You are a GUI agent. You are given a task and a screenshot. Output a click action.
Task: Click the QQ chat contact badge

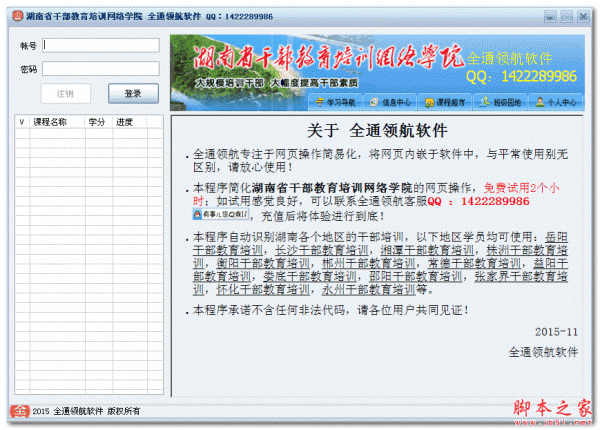pyautogui.click(x=221, y=214)
